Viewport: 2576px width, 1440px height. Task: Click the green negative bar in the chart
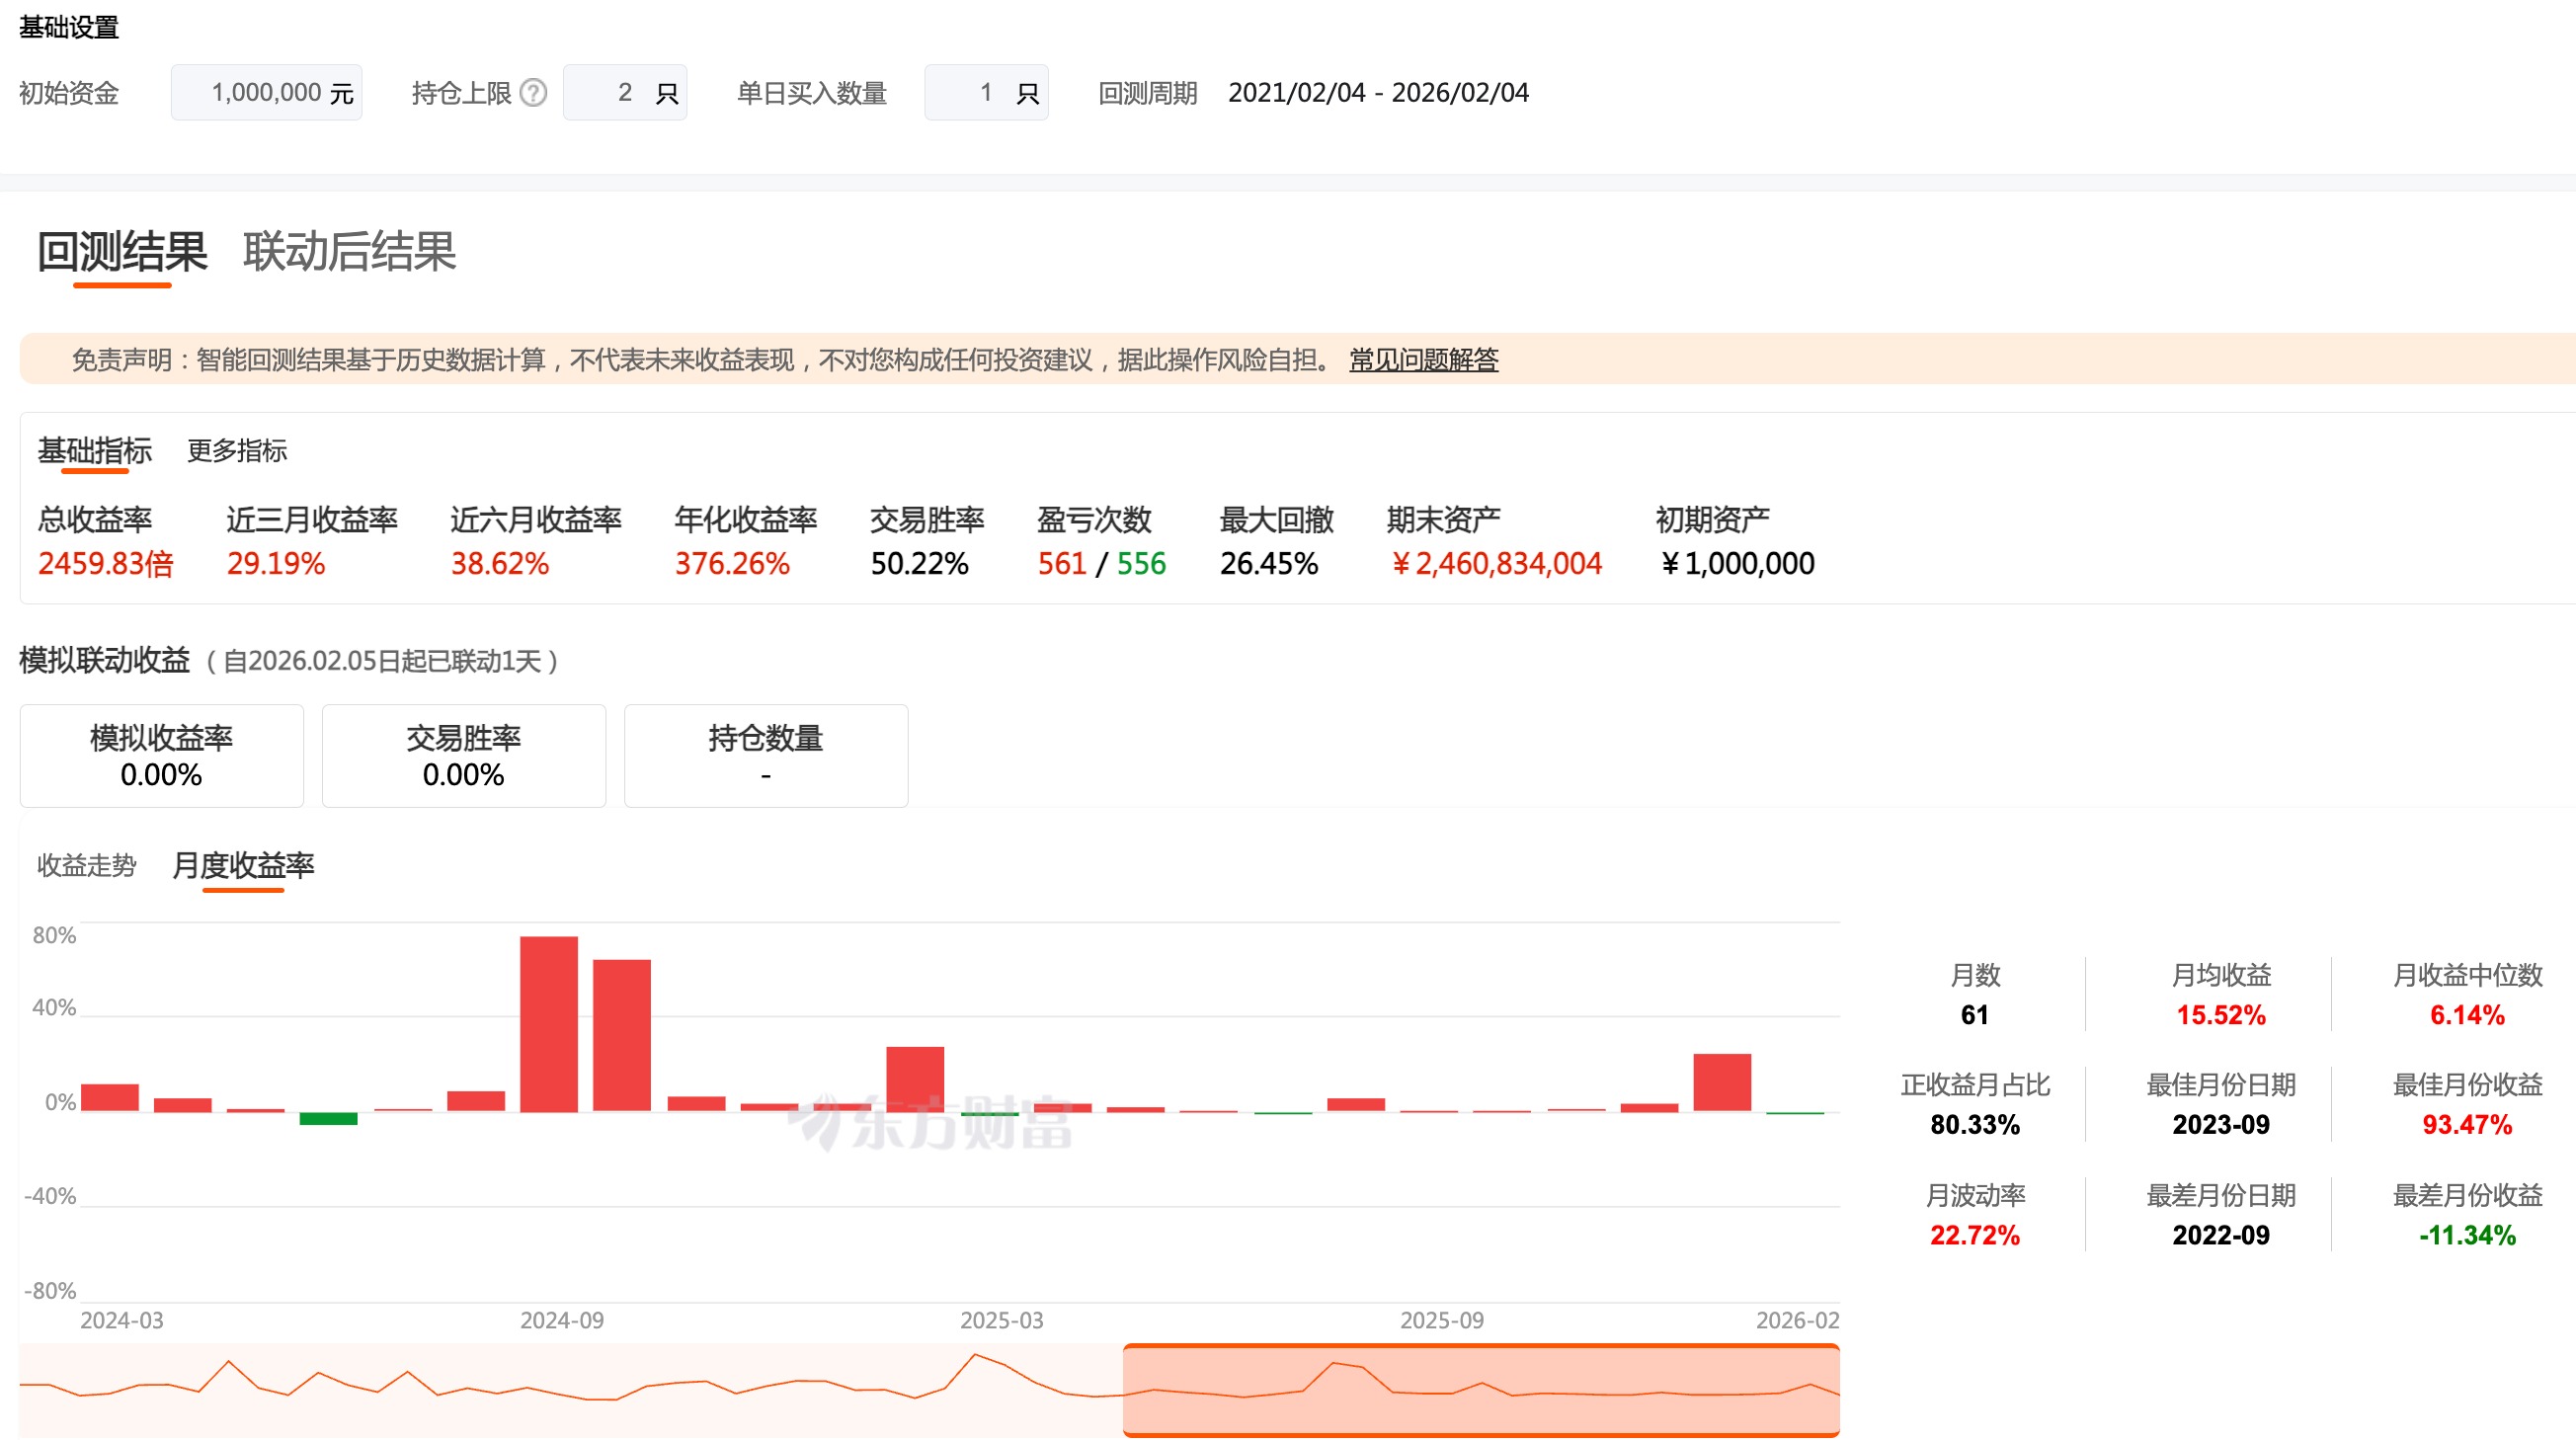click(x=328, y=1119)
